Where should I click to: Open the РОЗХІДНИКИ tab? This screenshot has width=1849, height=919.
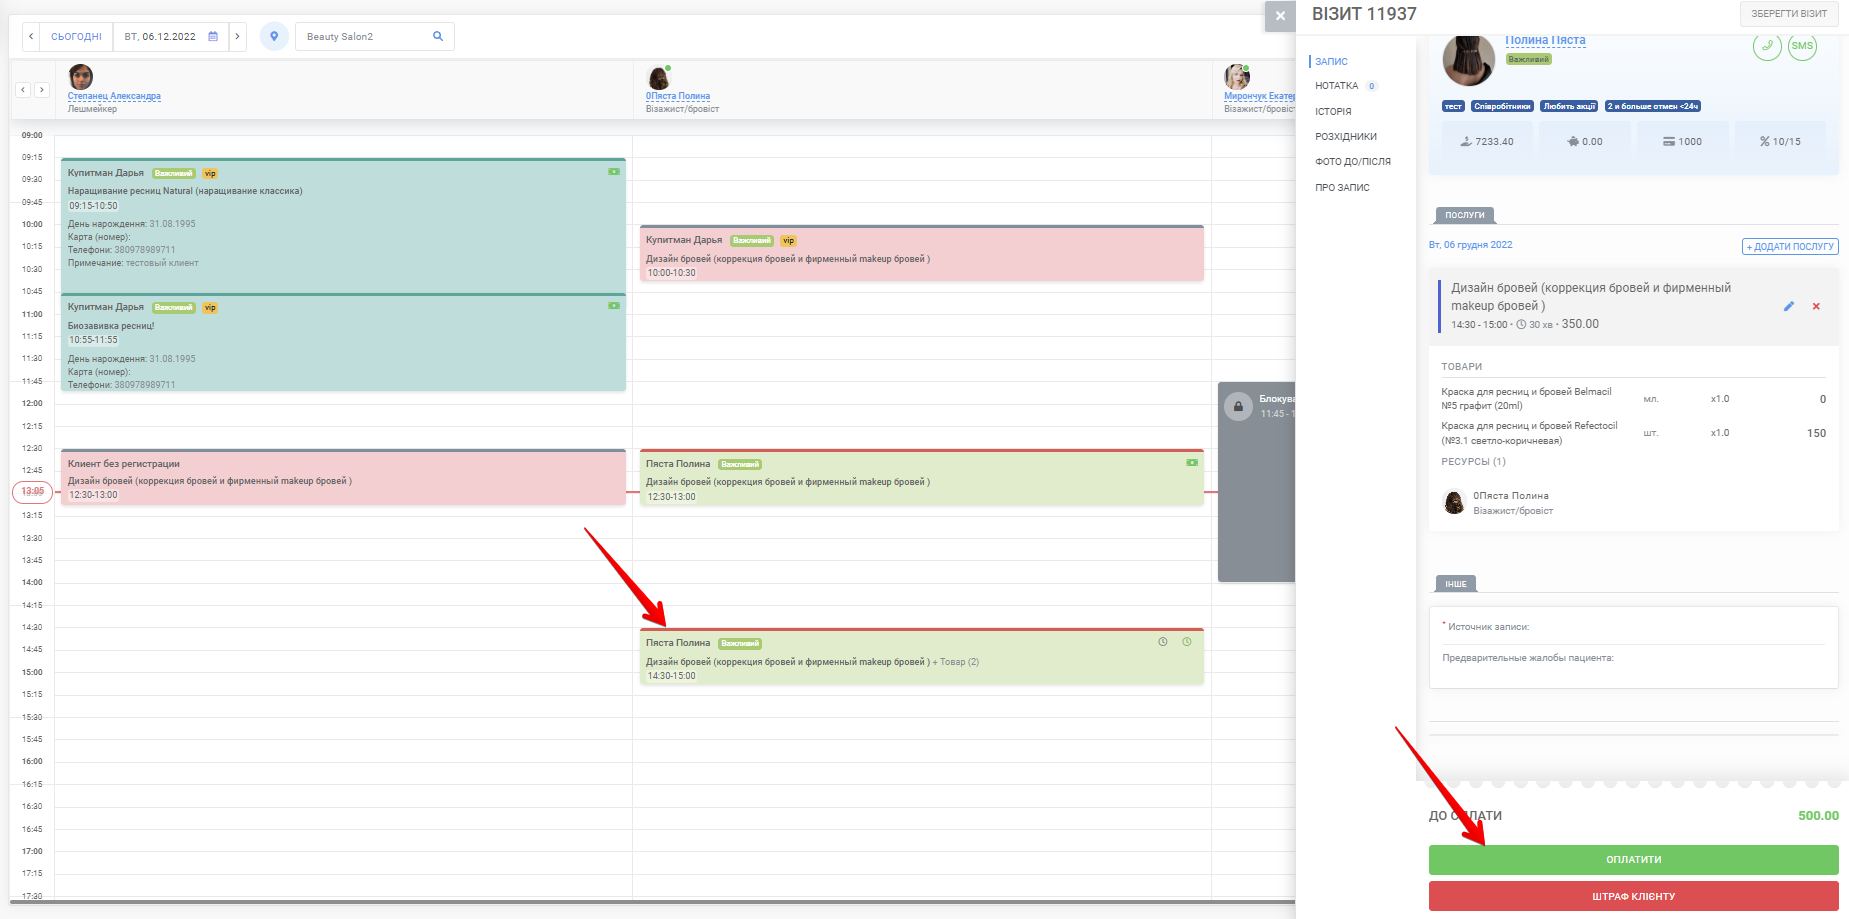click(1346, 137)
